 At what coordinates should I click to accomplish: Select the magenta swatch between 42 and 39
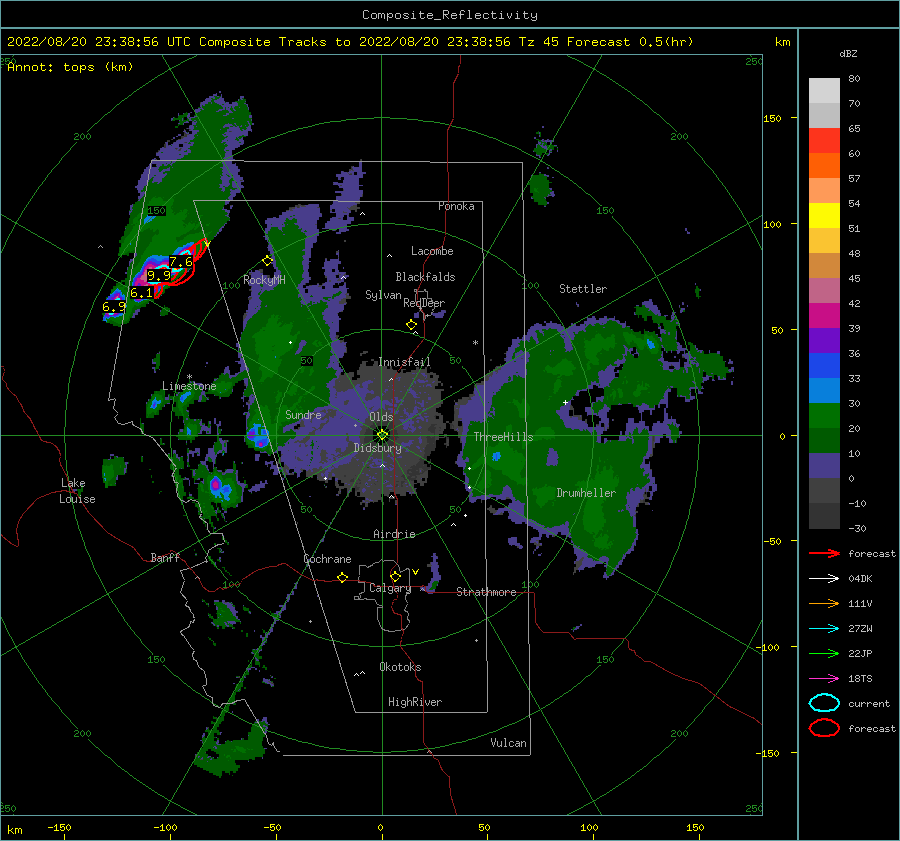click(824, 316)
